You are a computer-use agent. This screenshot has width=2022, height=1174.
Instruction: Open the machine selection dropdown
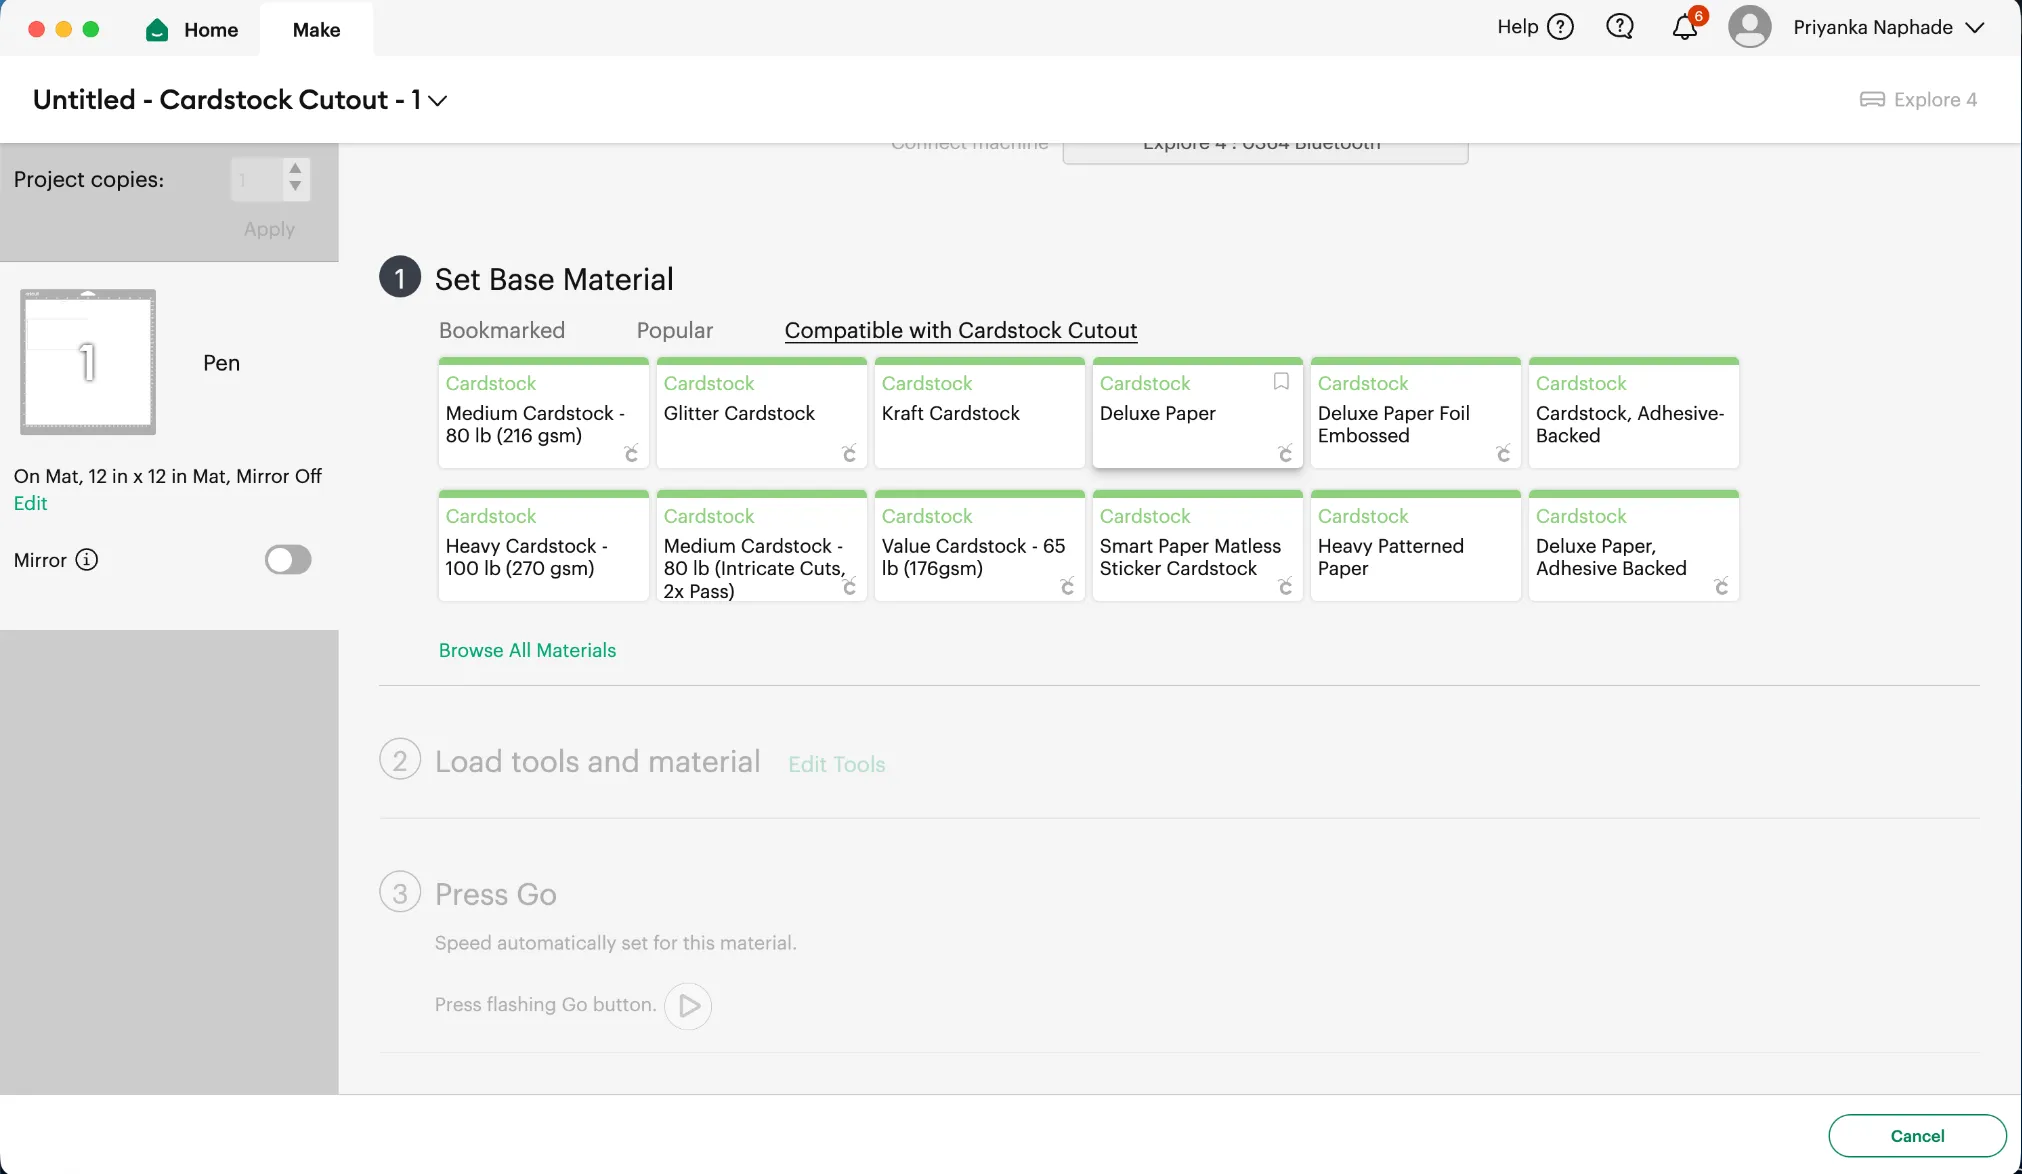(x=1265, y=152)
